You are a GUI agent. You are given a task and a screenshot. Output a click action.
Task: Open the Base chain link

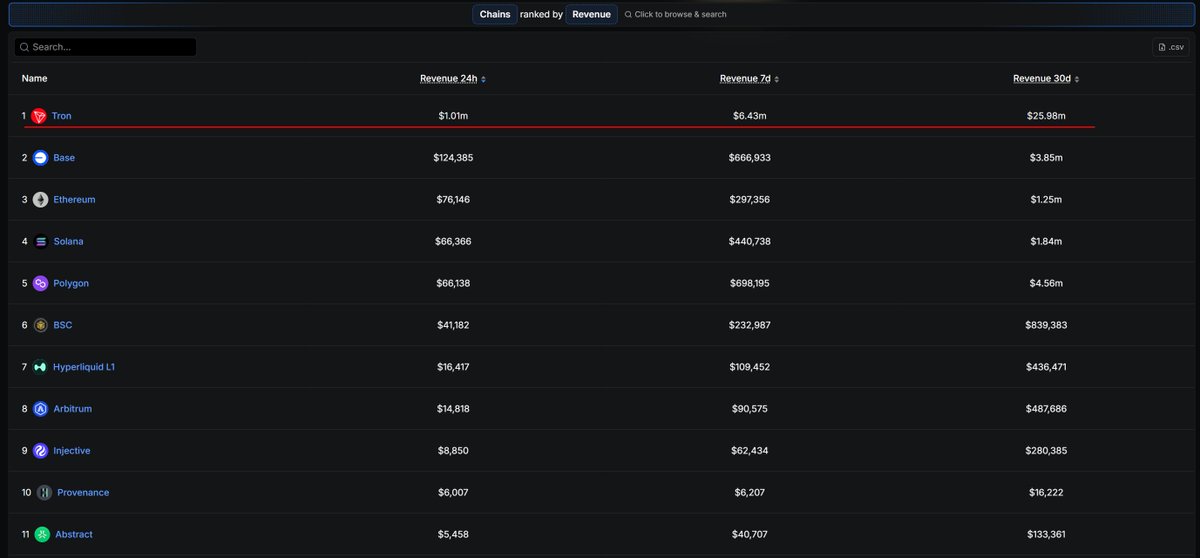(x=64, y=158)
